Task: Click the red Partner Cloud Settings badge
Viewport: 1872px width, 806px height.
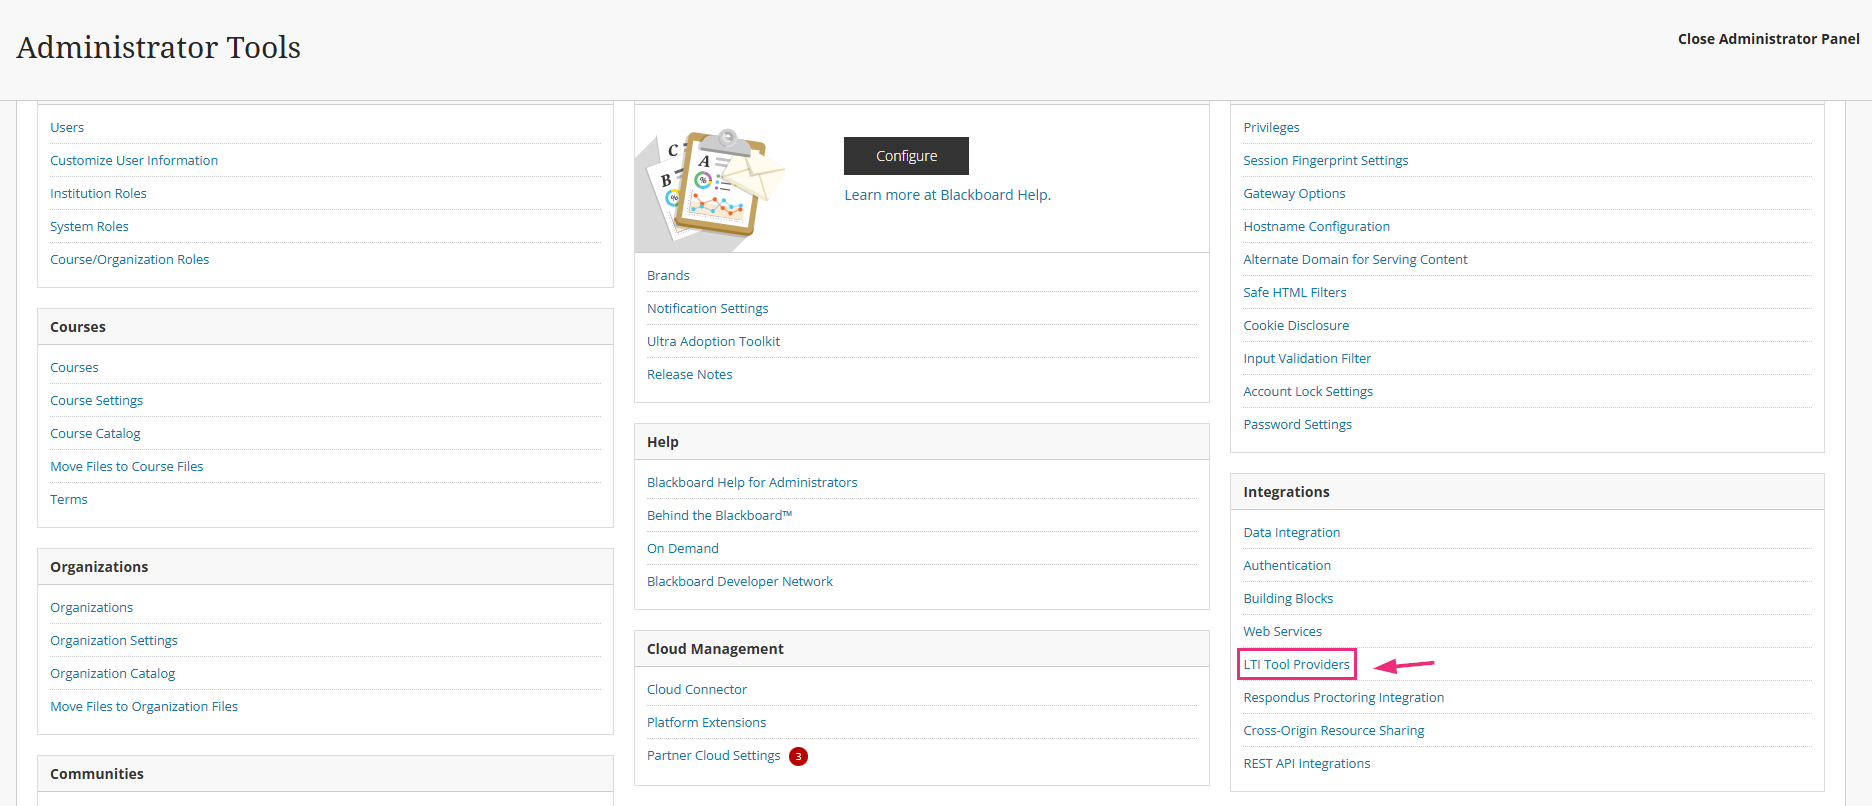Action: [x=798, y=756]
